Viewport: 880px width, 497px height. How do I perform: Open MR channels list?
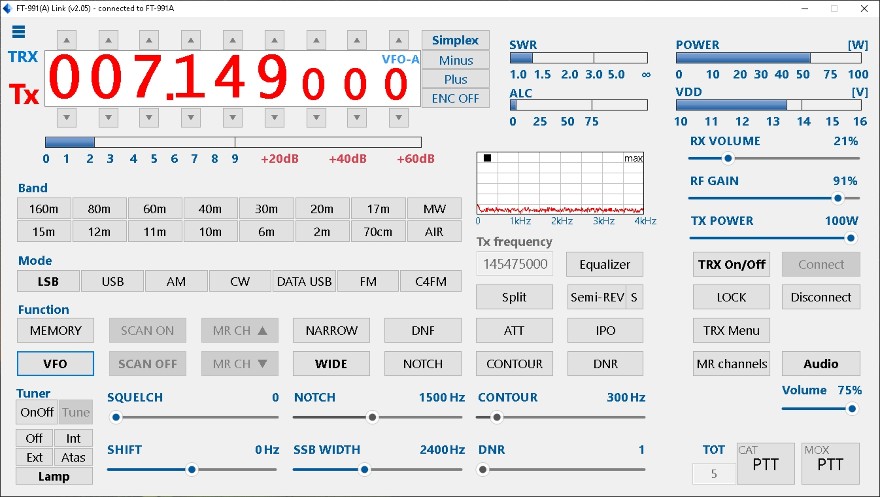point(731,363)
